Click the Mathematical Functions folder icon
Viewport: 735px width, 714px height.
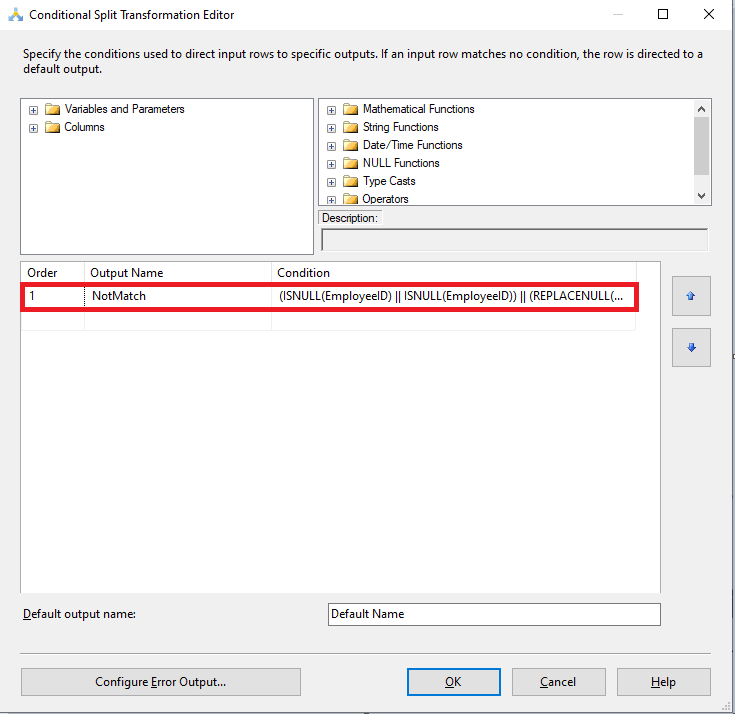tap(350, 109)
